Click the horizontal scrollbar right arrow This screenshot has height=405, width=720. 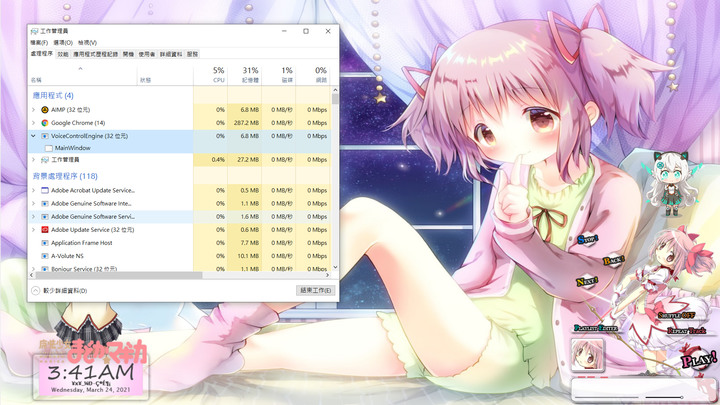pyautogui.click(x=327, y=275)
